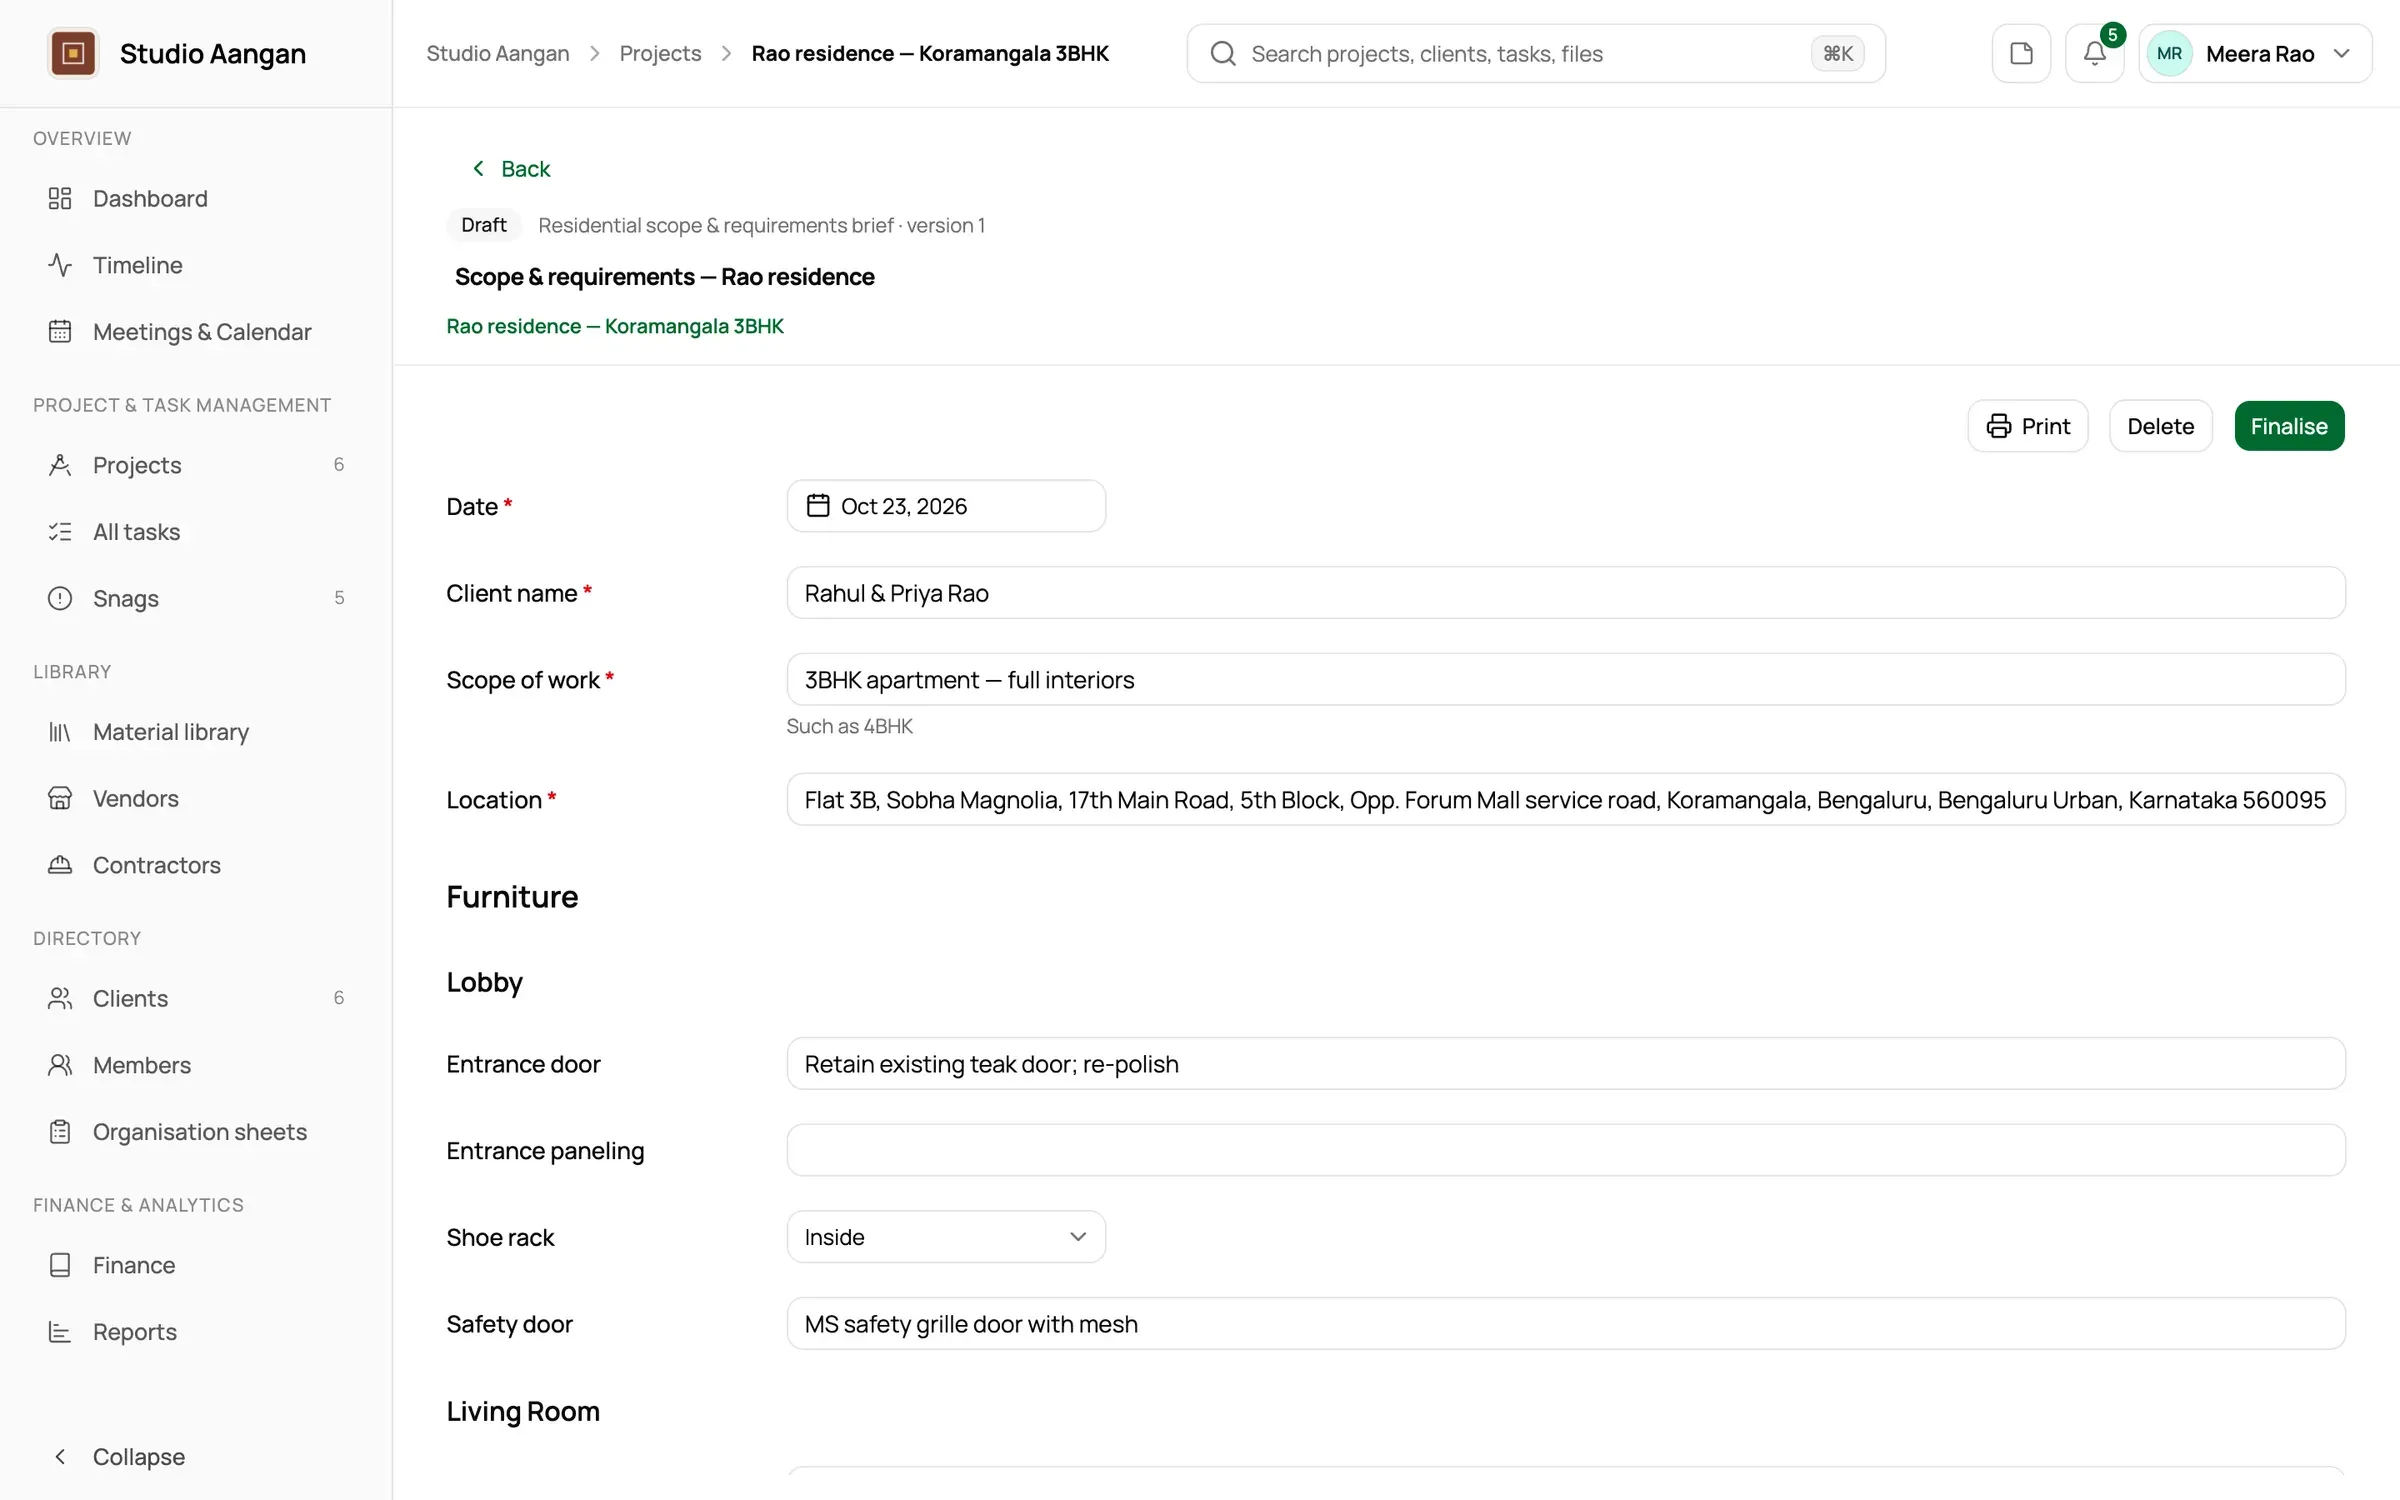Click Studio Aangan breadcrumb

pyautogui.click(x=498, y=53)
